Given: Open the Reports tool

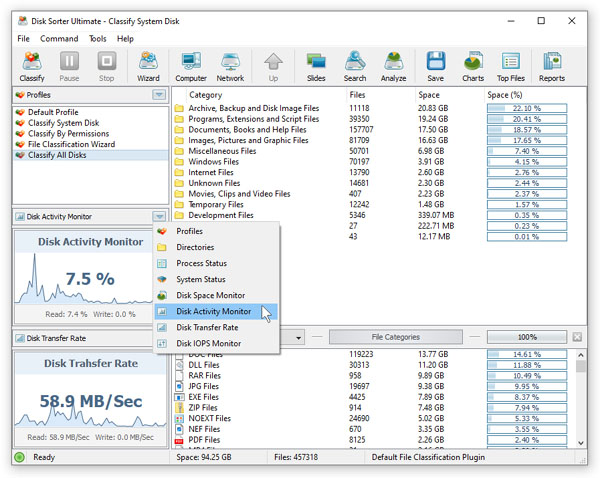Looking at the screenshot, I should coord(552,67).
